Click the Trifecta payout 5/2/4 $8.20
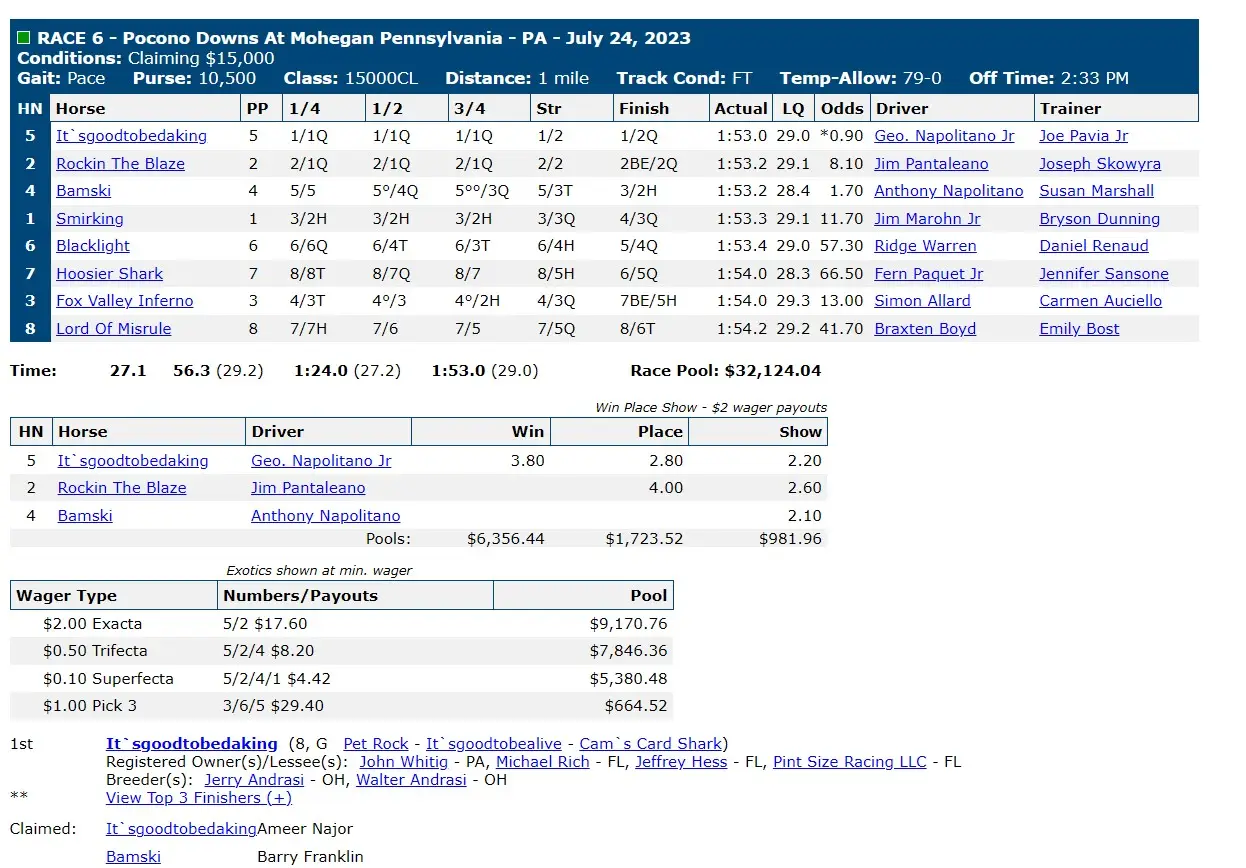Image resolution: width=1246 pixels, height=868 pixels. (268, 651)
